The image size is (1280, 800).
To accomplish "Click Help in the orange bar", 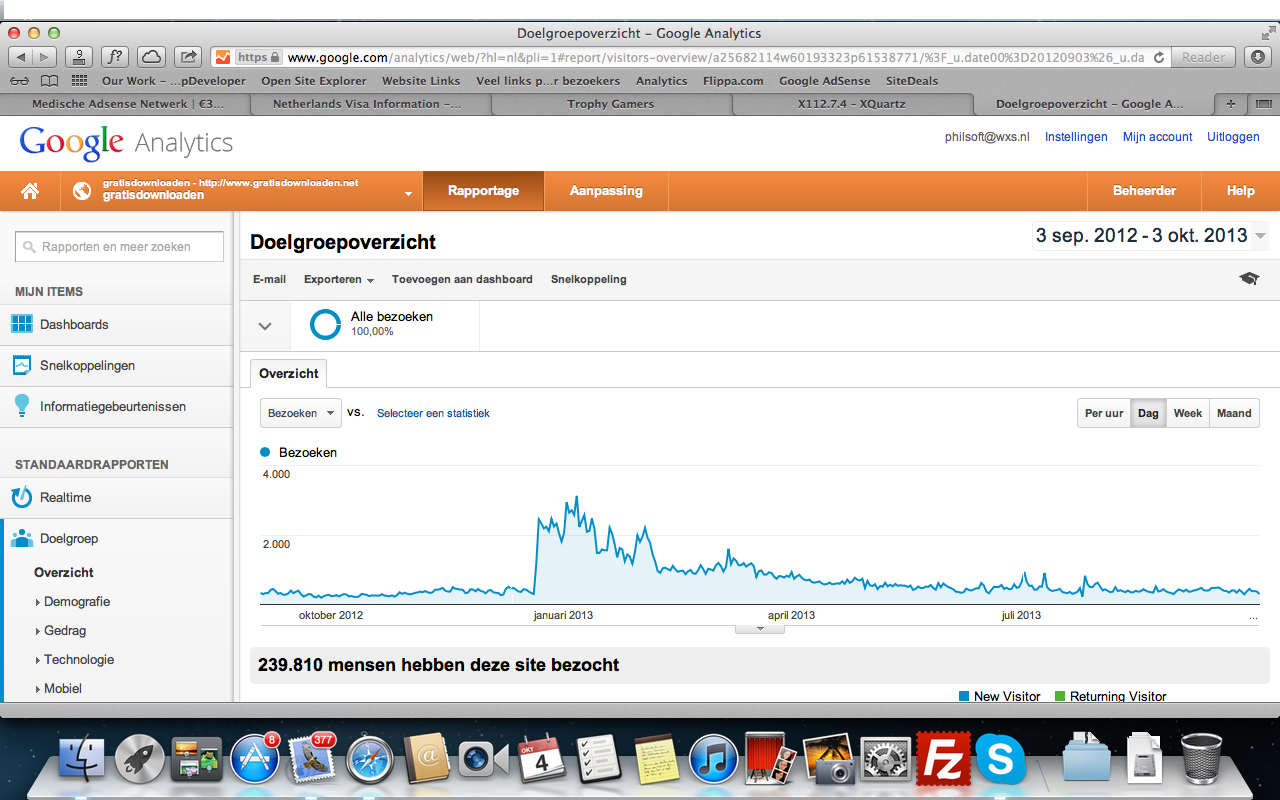I will pos(1240,191).
